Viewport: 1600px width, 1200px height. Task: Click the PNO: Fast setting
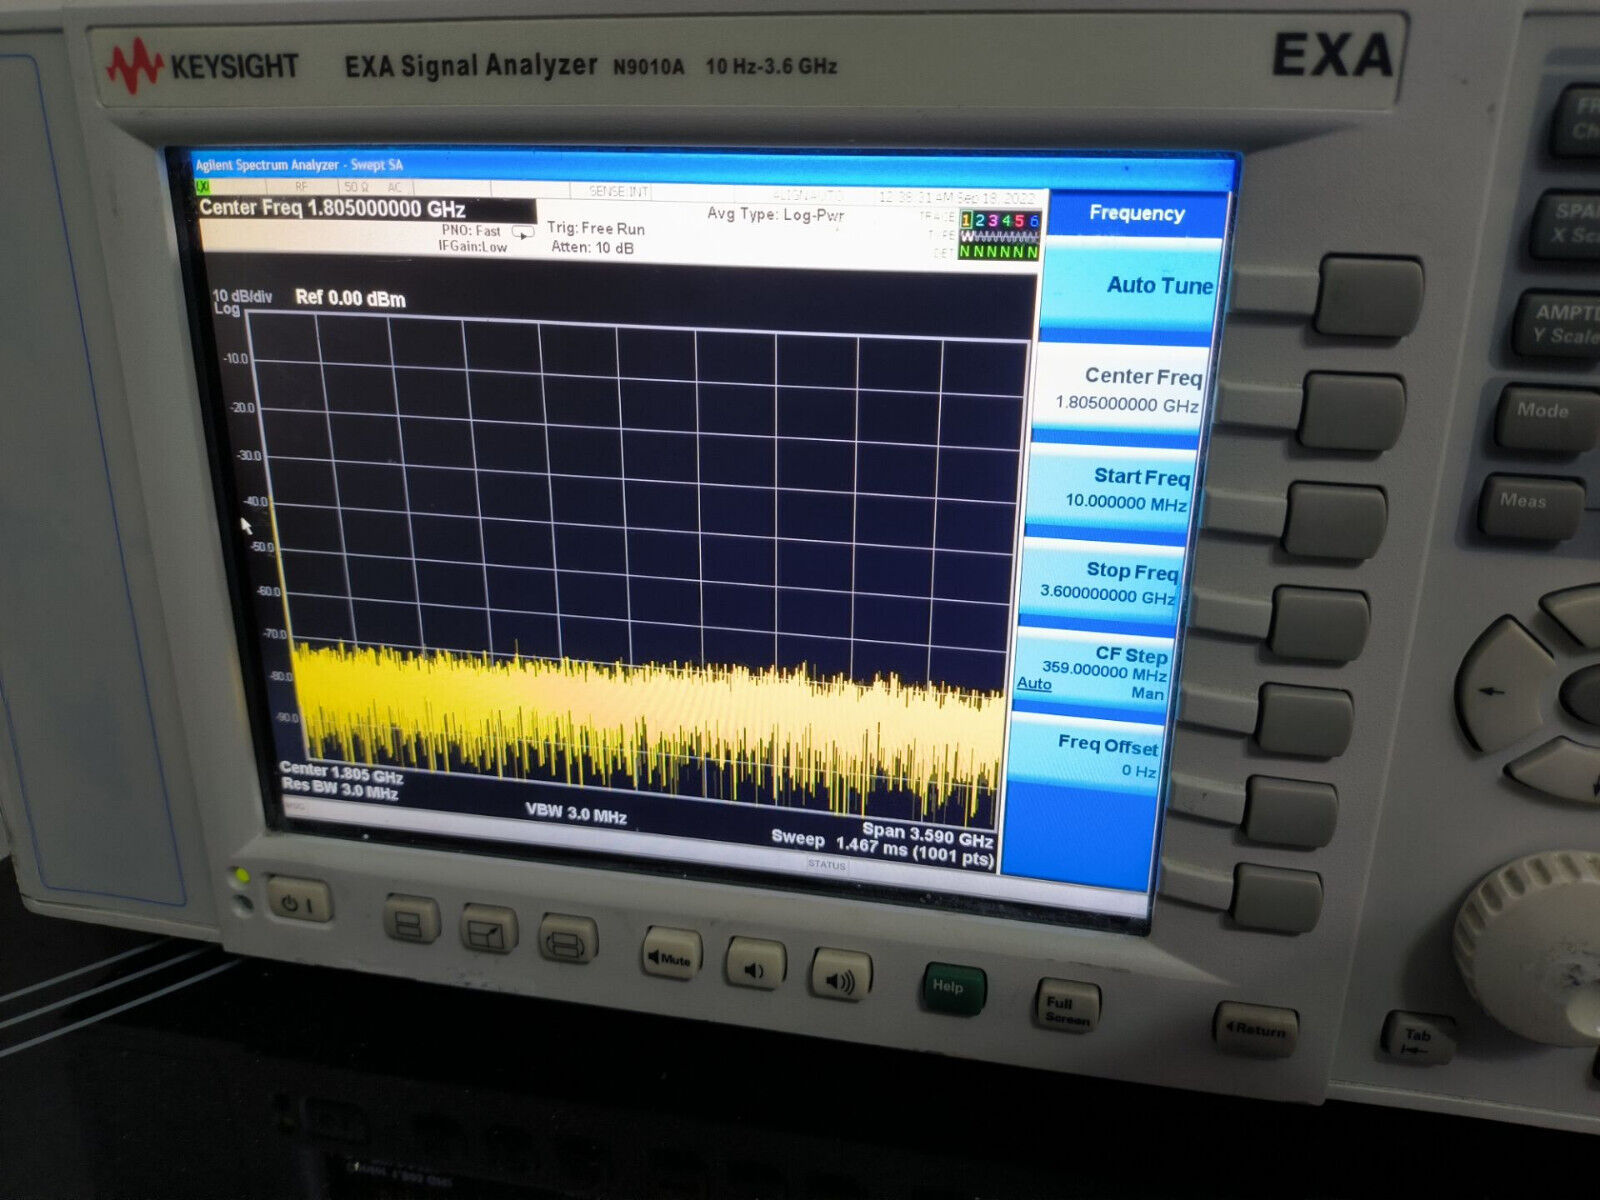tap(471, 230)
